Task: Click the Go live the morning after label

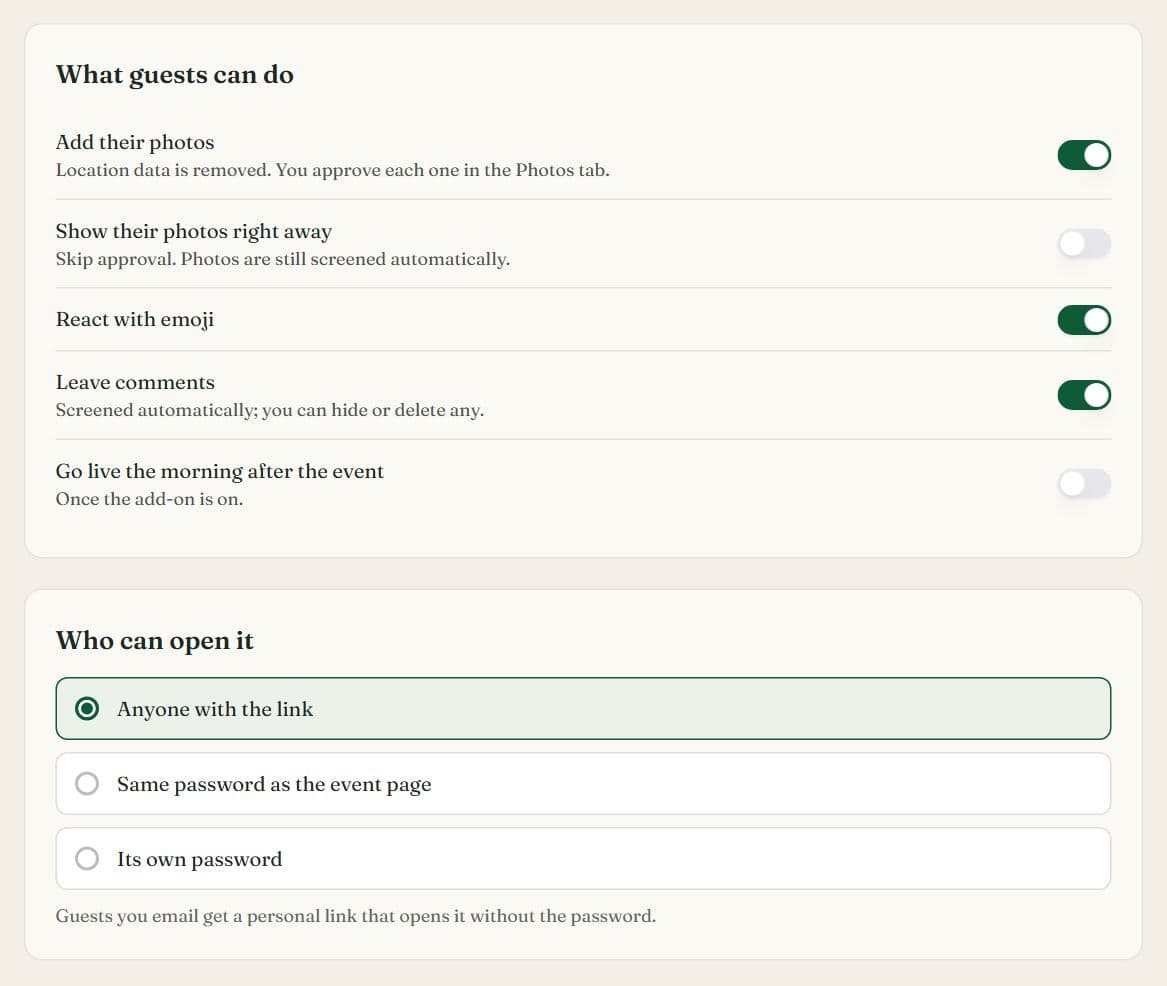Action: (220, 472)
